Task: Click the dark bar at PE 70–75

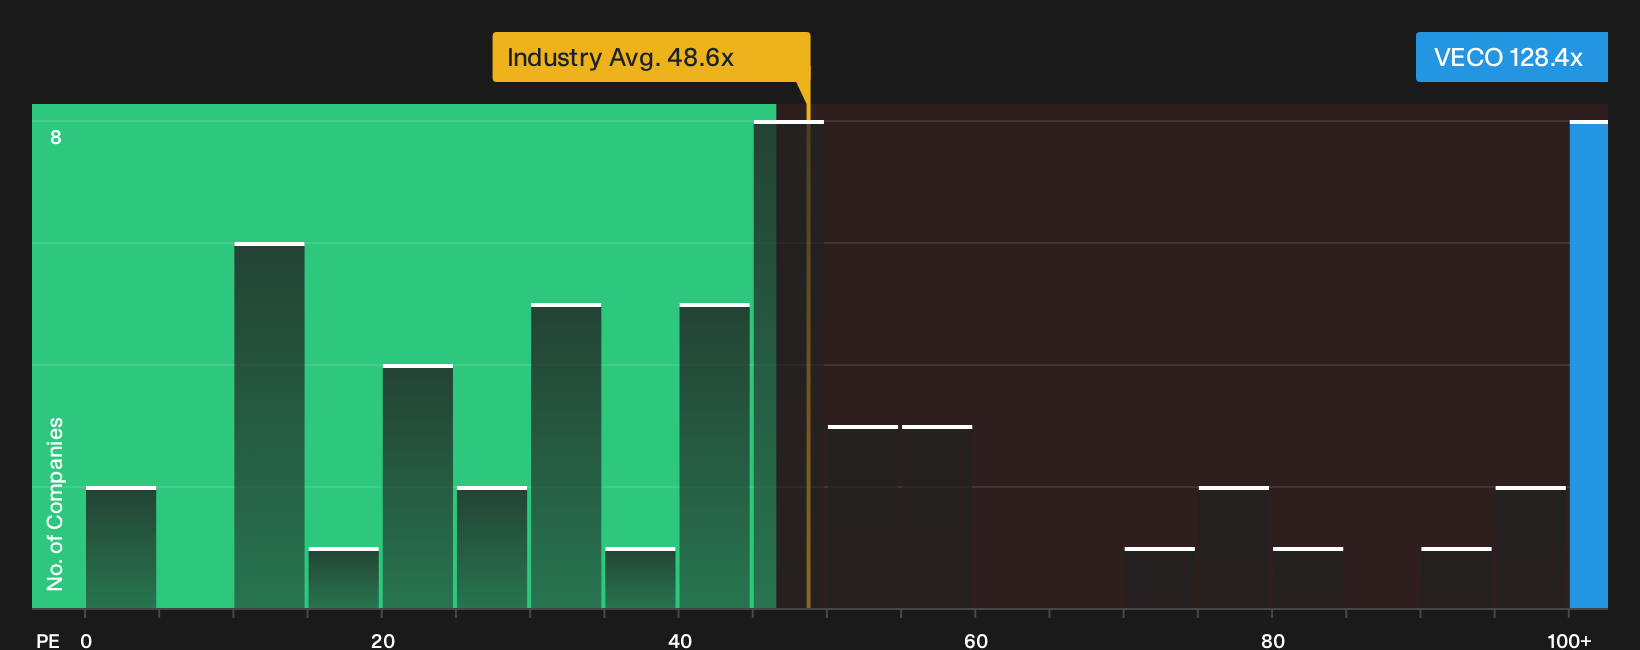Action: 1160,578
